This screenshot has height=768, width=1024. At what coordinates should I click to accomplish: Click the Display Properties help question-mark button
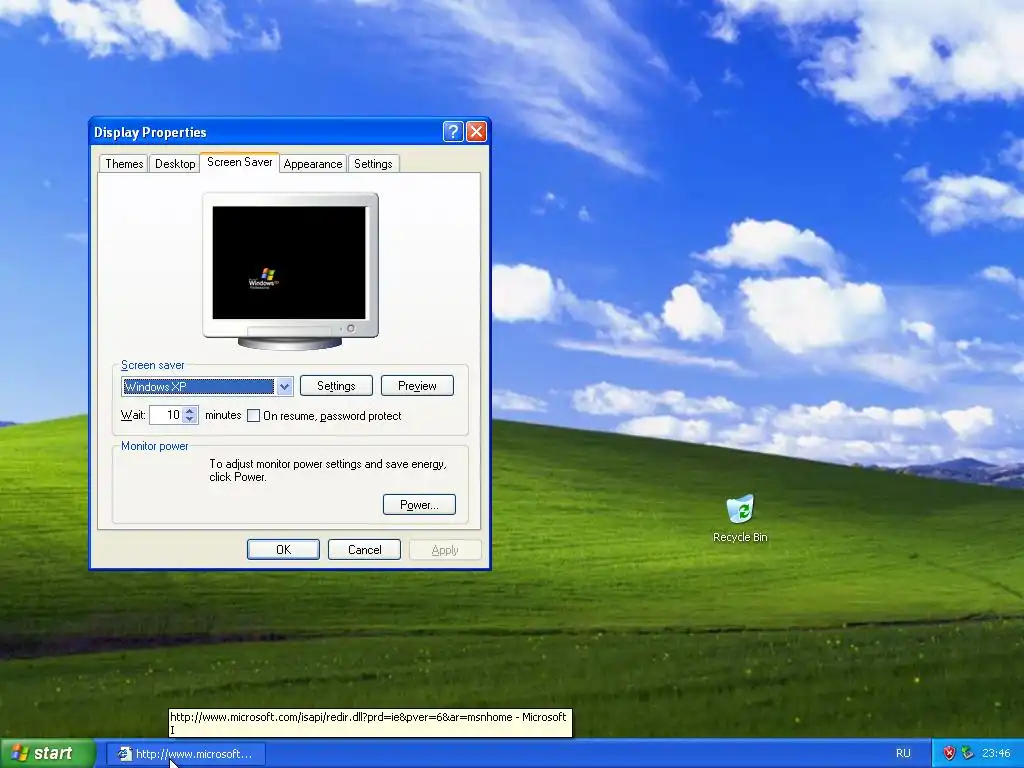[453, 132]
